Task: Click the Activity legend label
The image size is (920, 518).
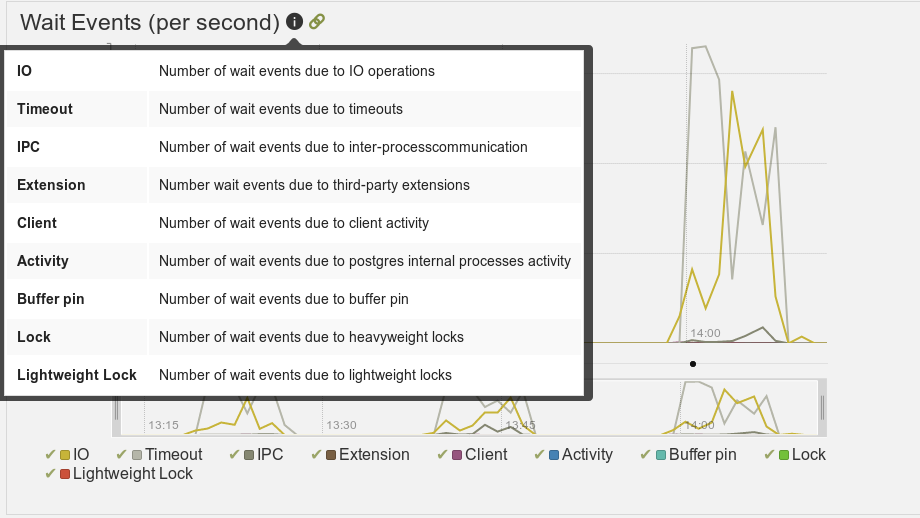Action: pyautogui.click(x=587, y=455)
